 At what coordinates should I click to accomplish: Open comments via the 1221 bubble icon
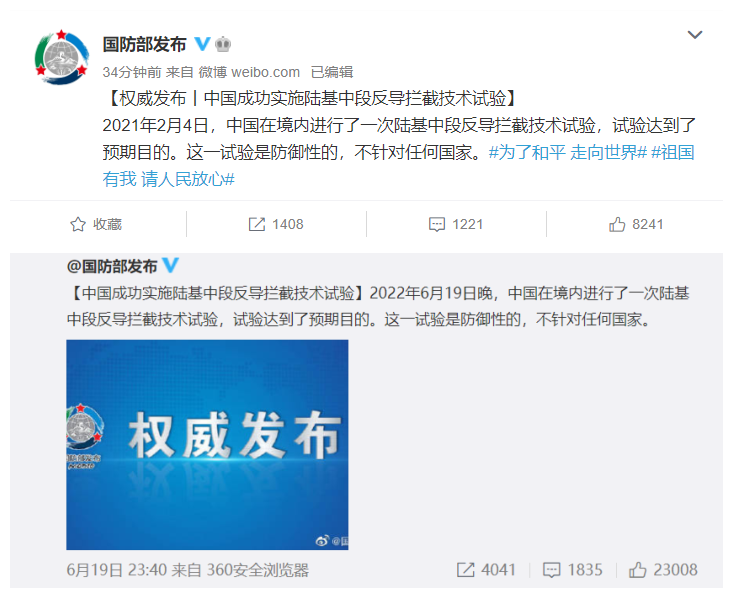tap(456, 224)
